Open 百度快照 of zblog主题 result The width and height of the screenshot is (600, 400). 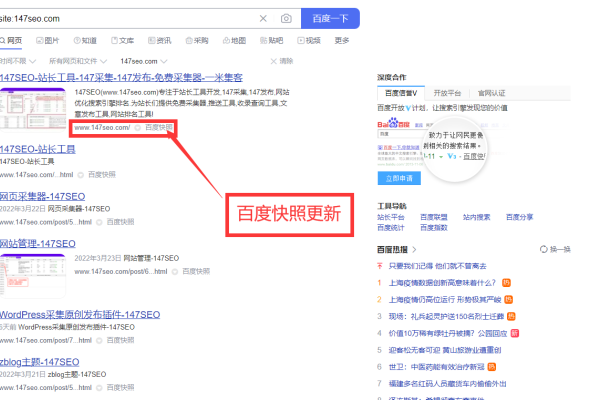pos(120,387)
